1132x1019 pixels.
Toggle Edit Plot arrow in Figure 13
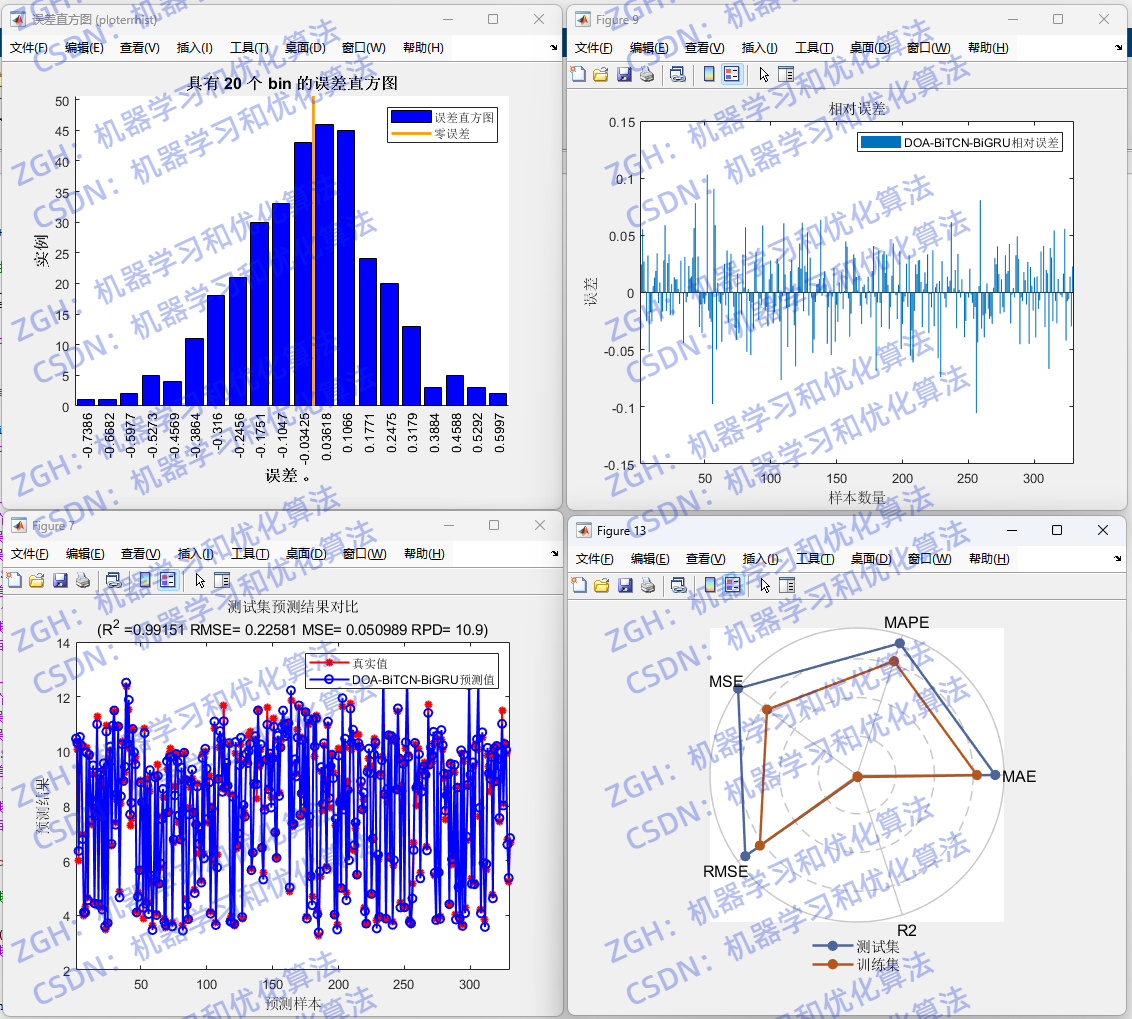click(765, 585)
